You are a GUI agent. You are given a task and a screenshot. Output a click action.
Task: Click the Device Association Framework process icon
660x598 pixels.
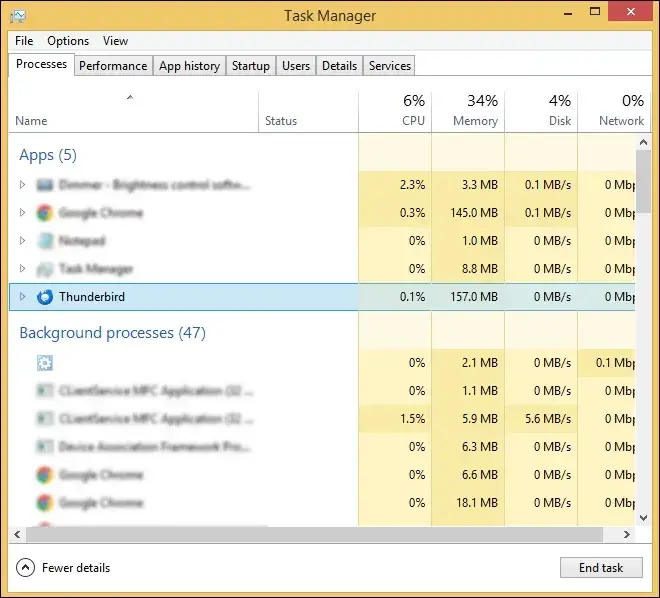coord(44,447)
